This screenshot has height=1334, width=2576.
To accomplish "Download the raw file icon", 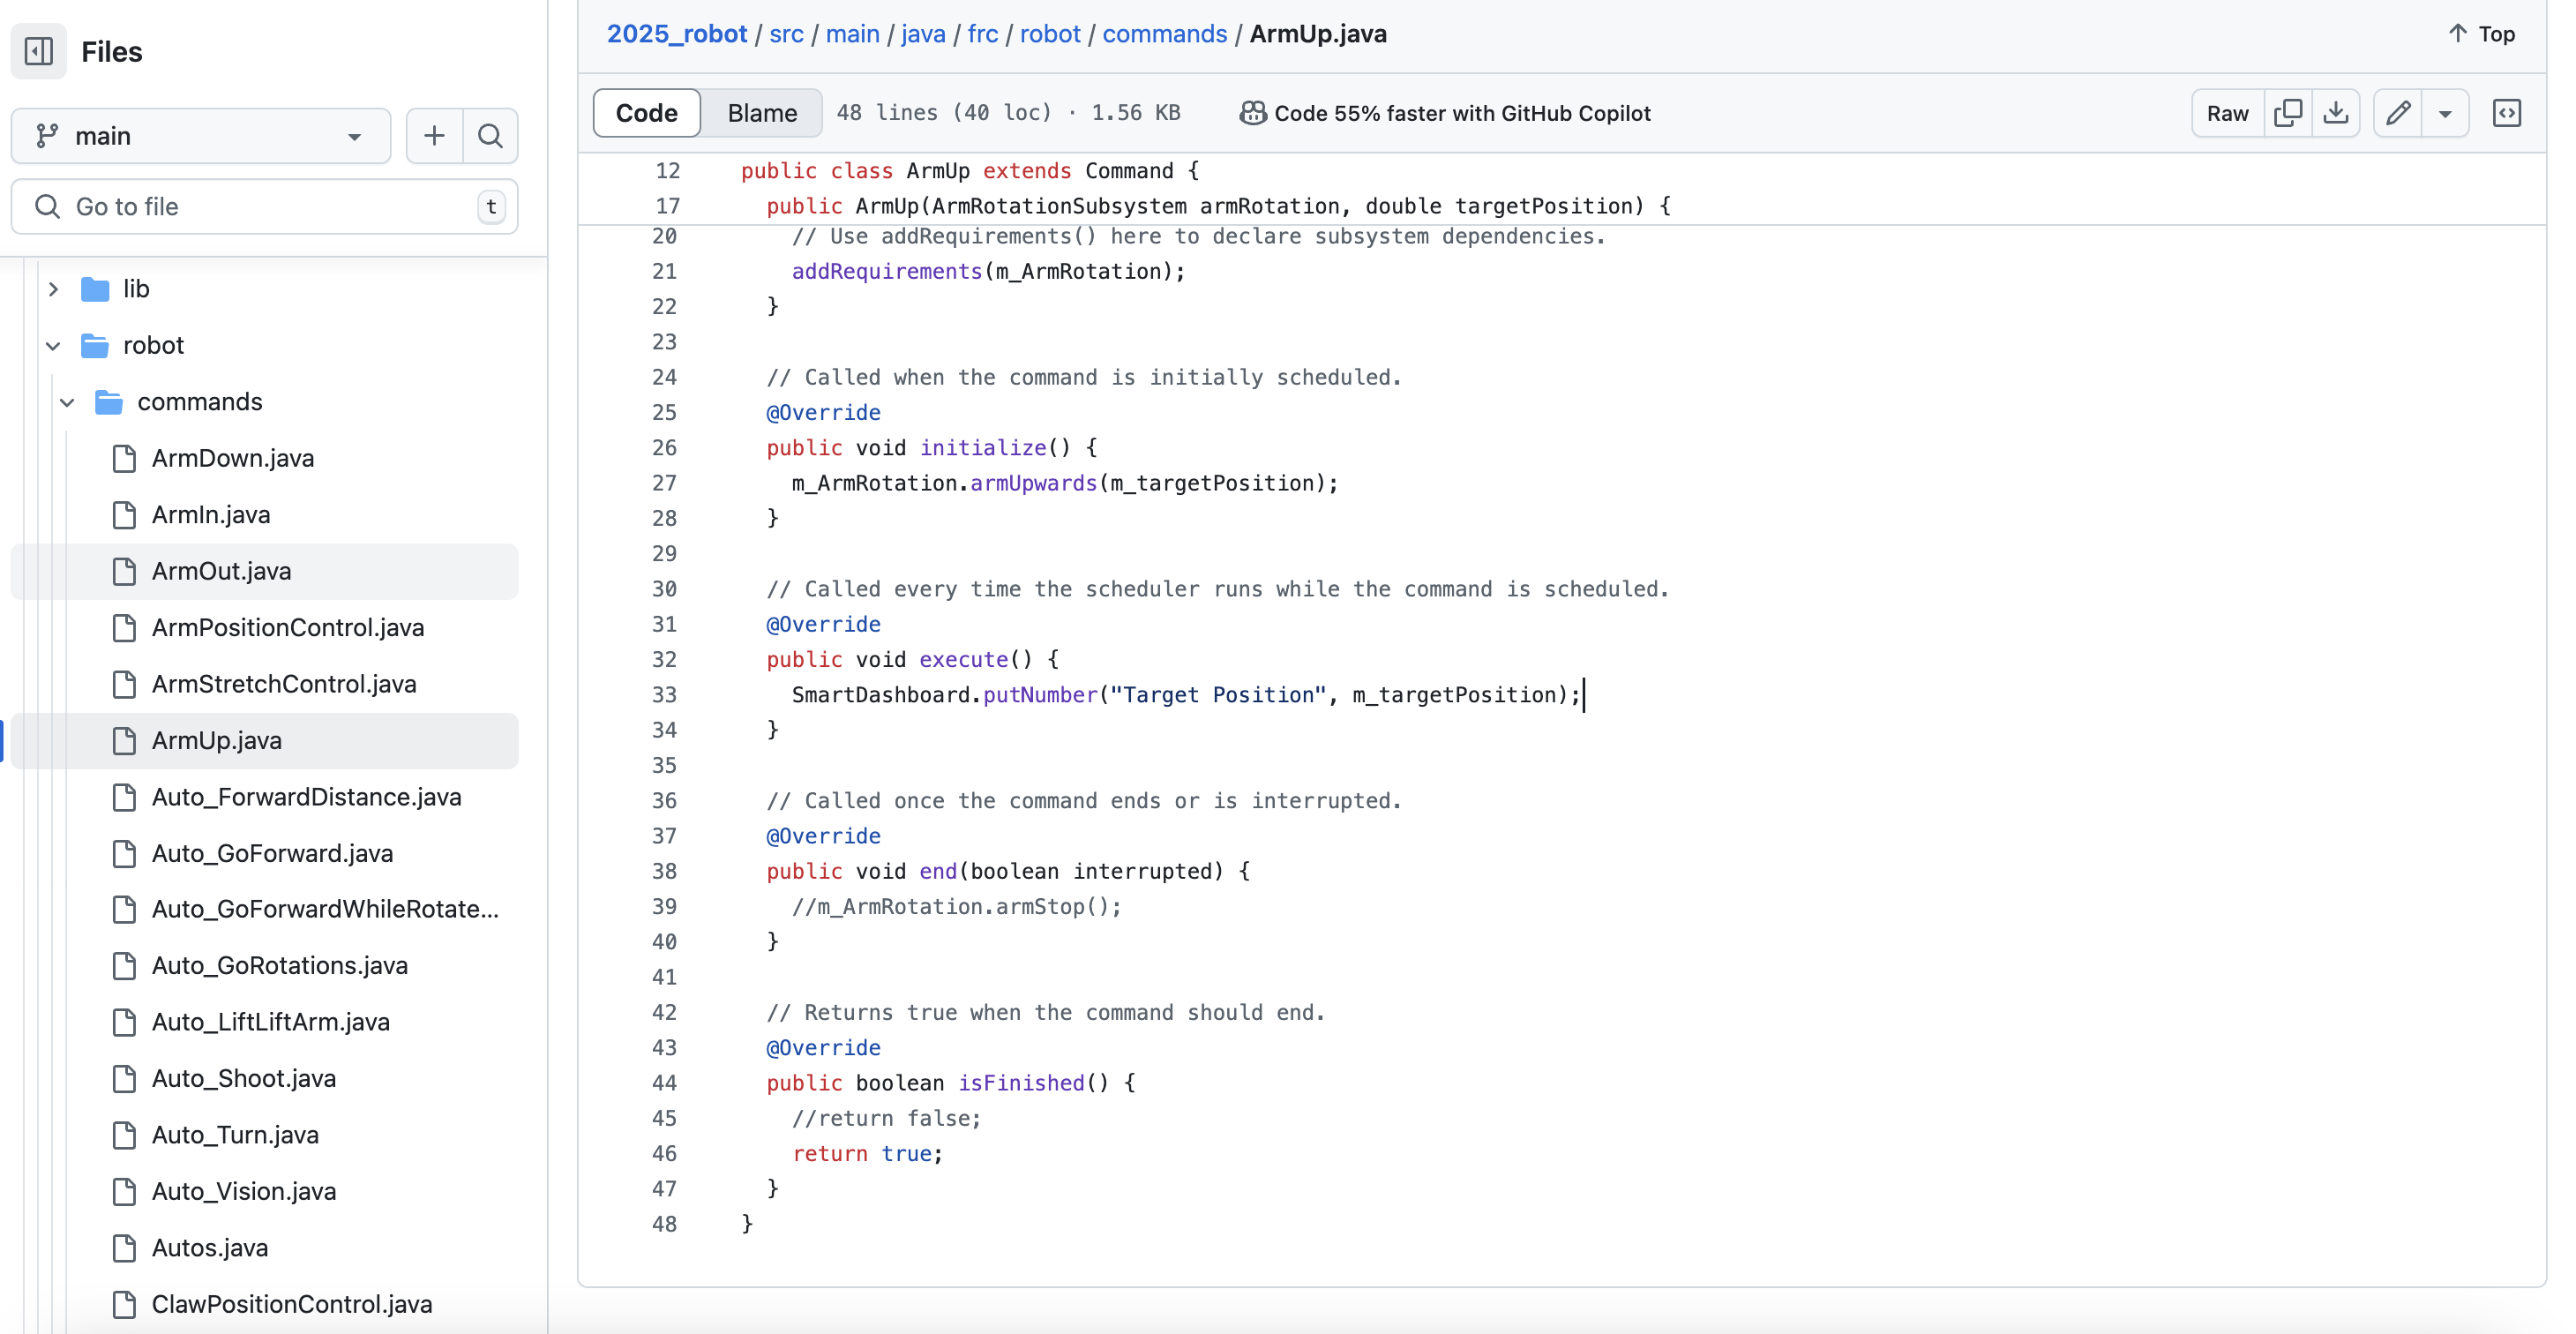I will pyautogui.click(x=2336, y=113).
